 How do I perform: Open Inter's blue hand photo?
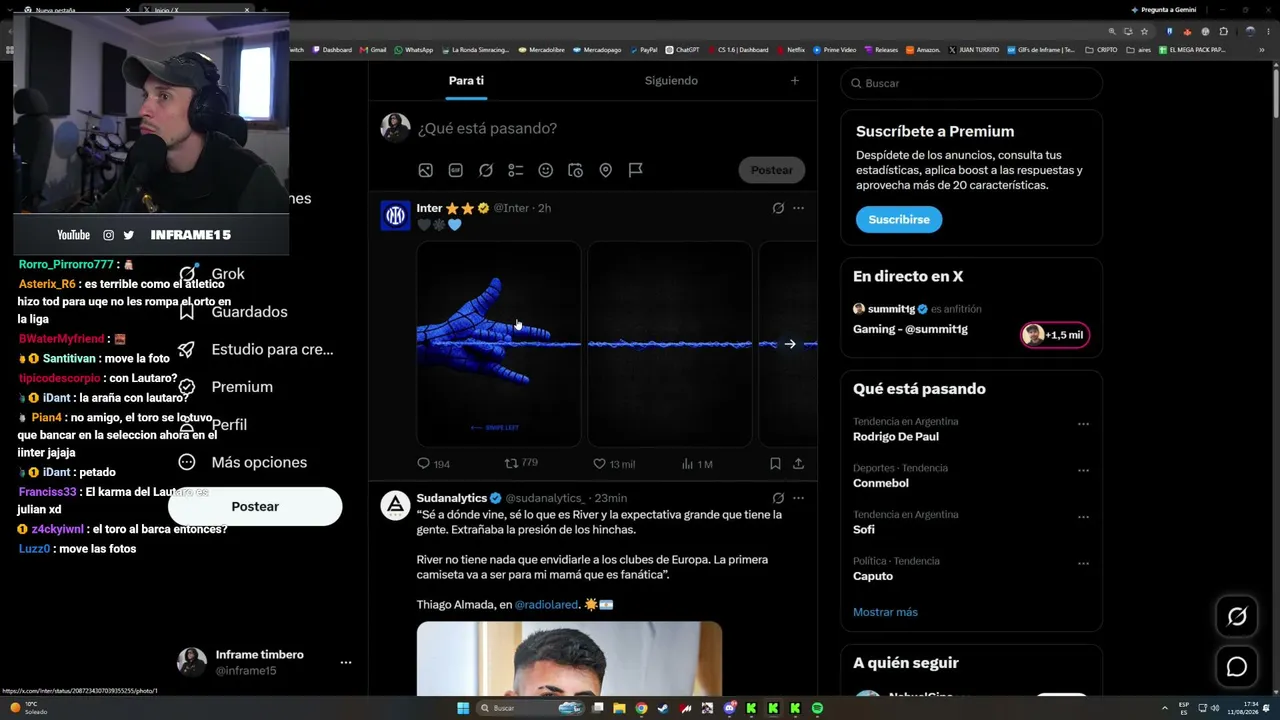click(x=499, y=344)
